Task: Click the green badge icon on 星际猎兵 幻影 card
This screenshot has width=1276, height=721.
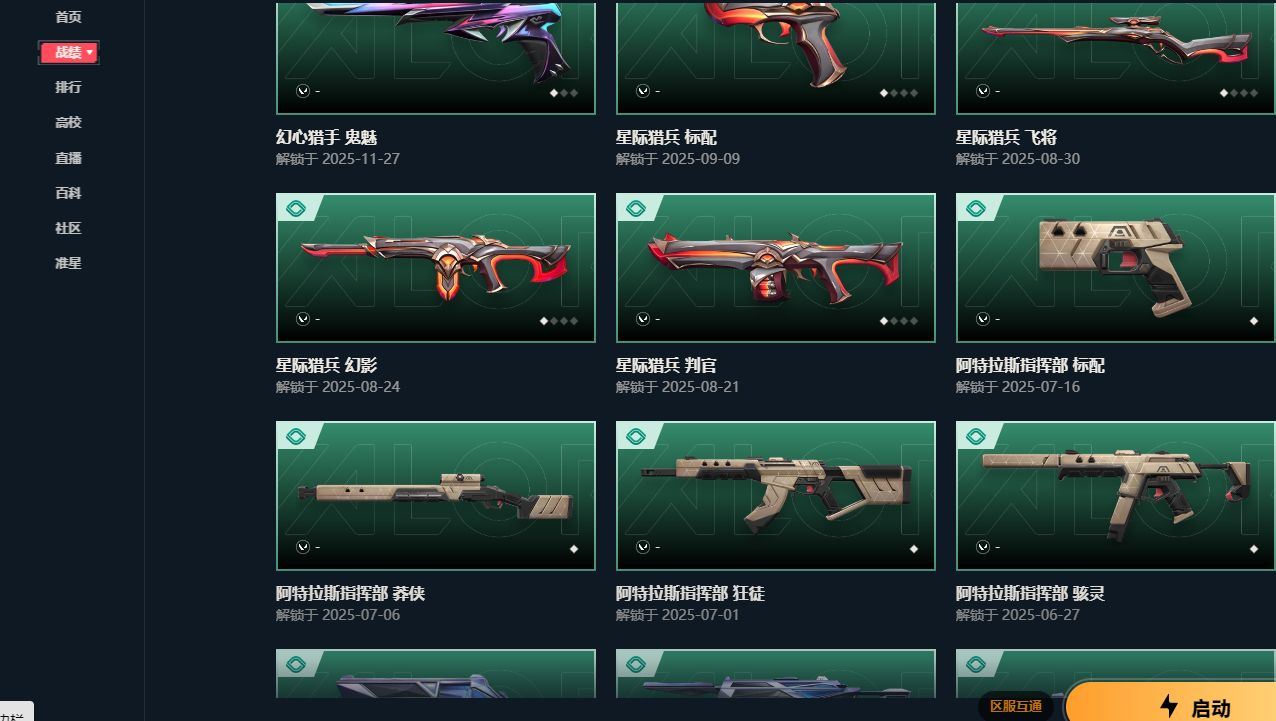Action: [x=295, y=208]
